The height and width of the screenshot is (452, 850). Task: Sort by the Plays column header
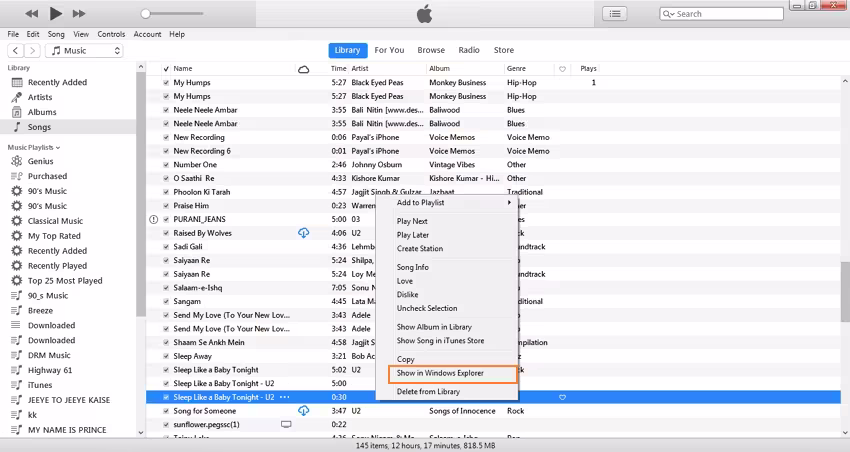tap(588, 69)
